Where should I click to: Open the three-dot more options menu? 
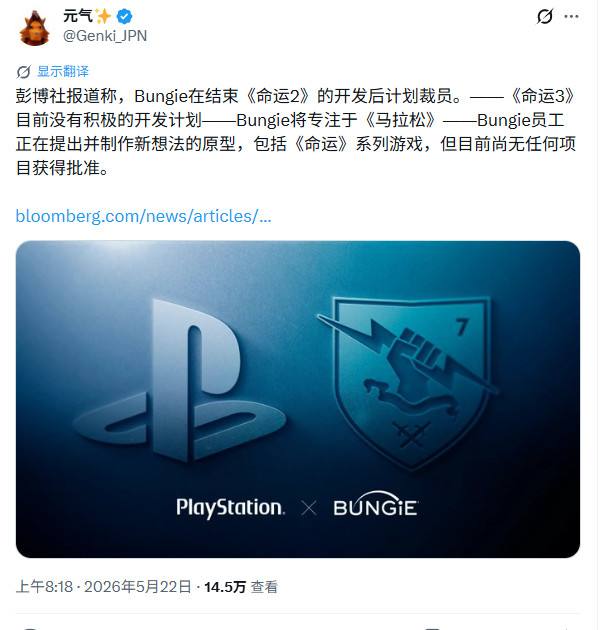click(571, 16)
